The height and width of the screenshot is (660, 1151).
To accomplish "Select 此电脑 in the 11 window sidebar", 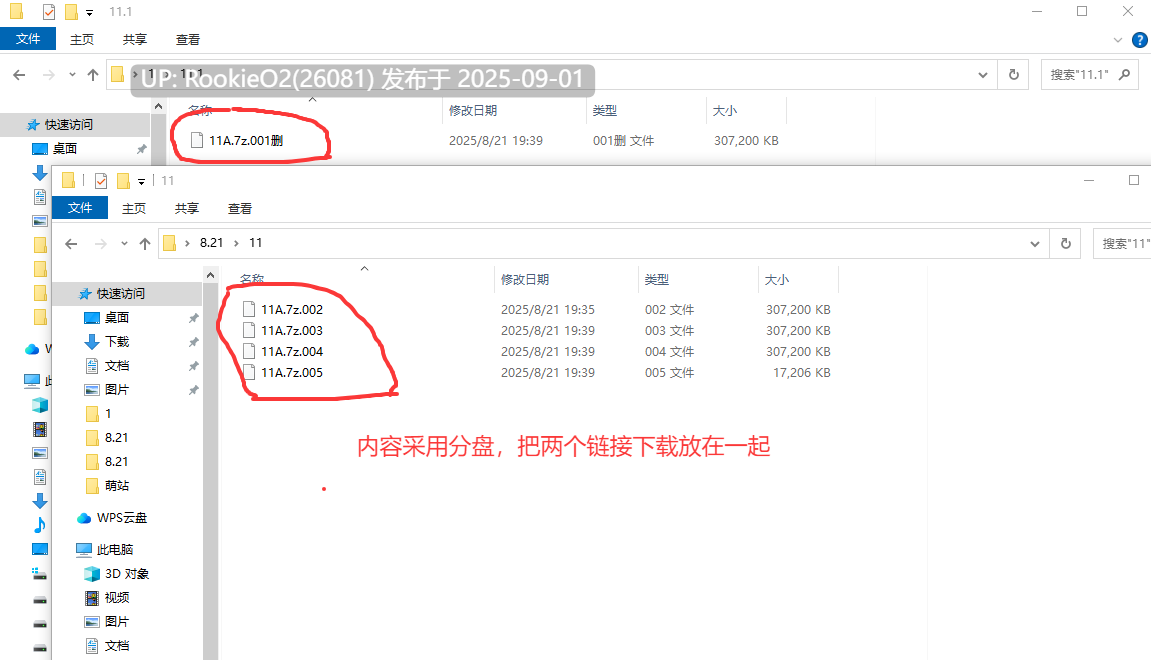I will click(x=115, y=550).
